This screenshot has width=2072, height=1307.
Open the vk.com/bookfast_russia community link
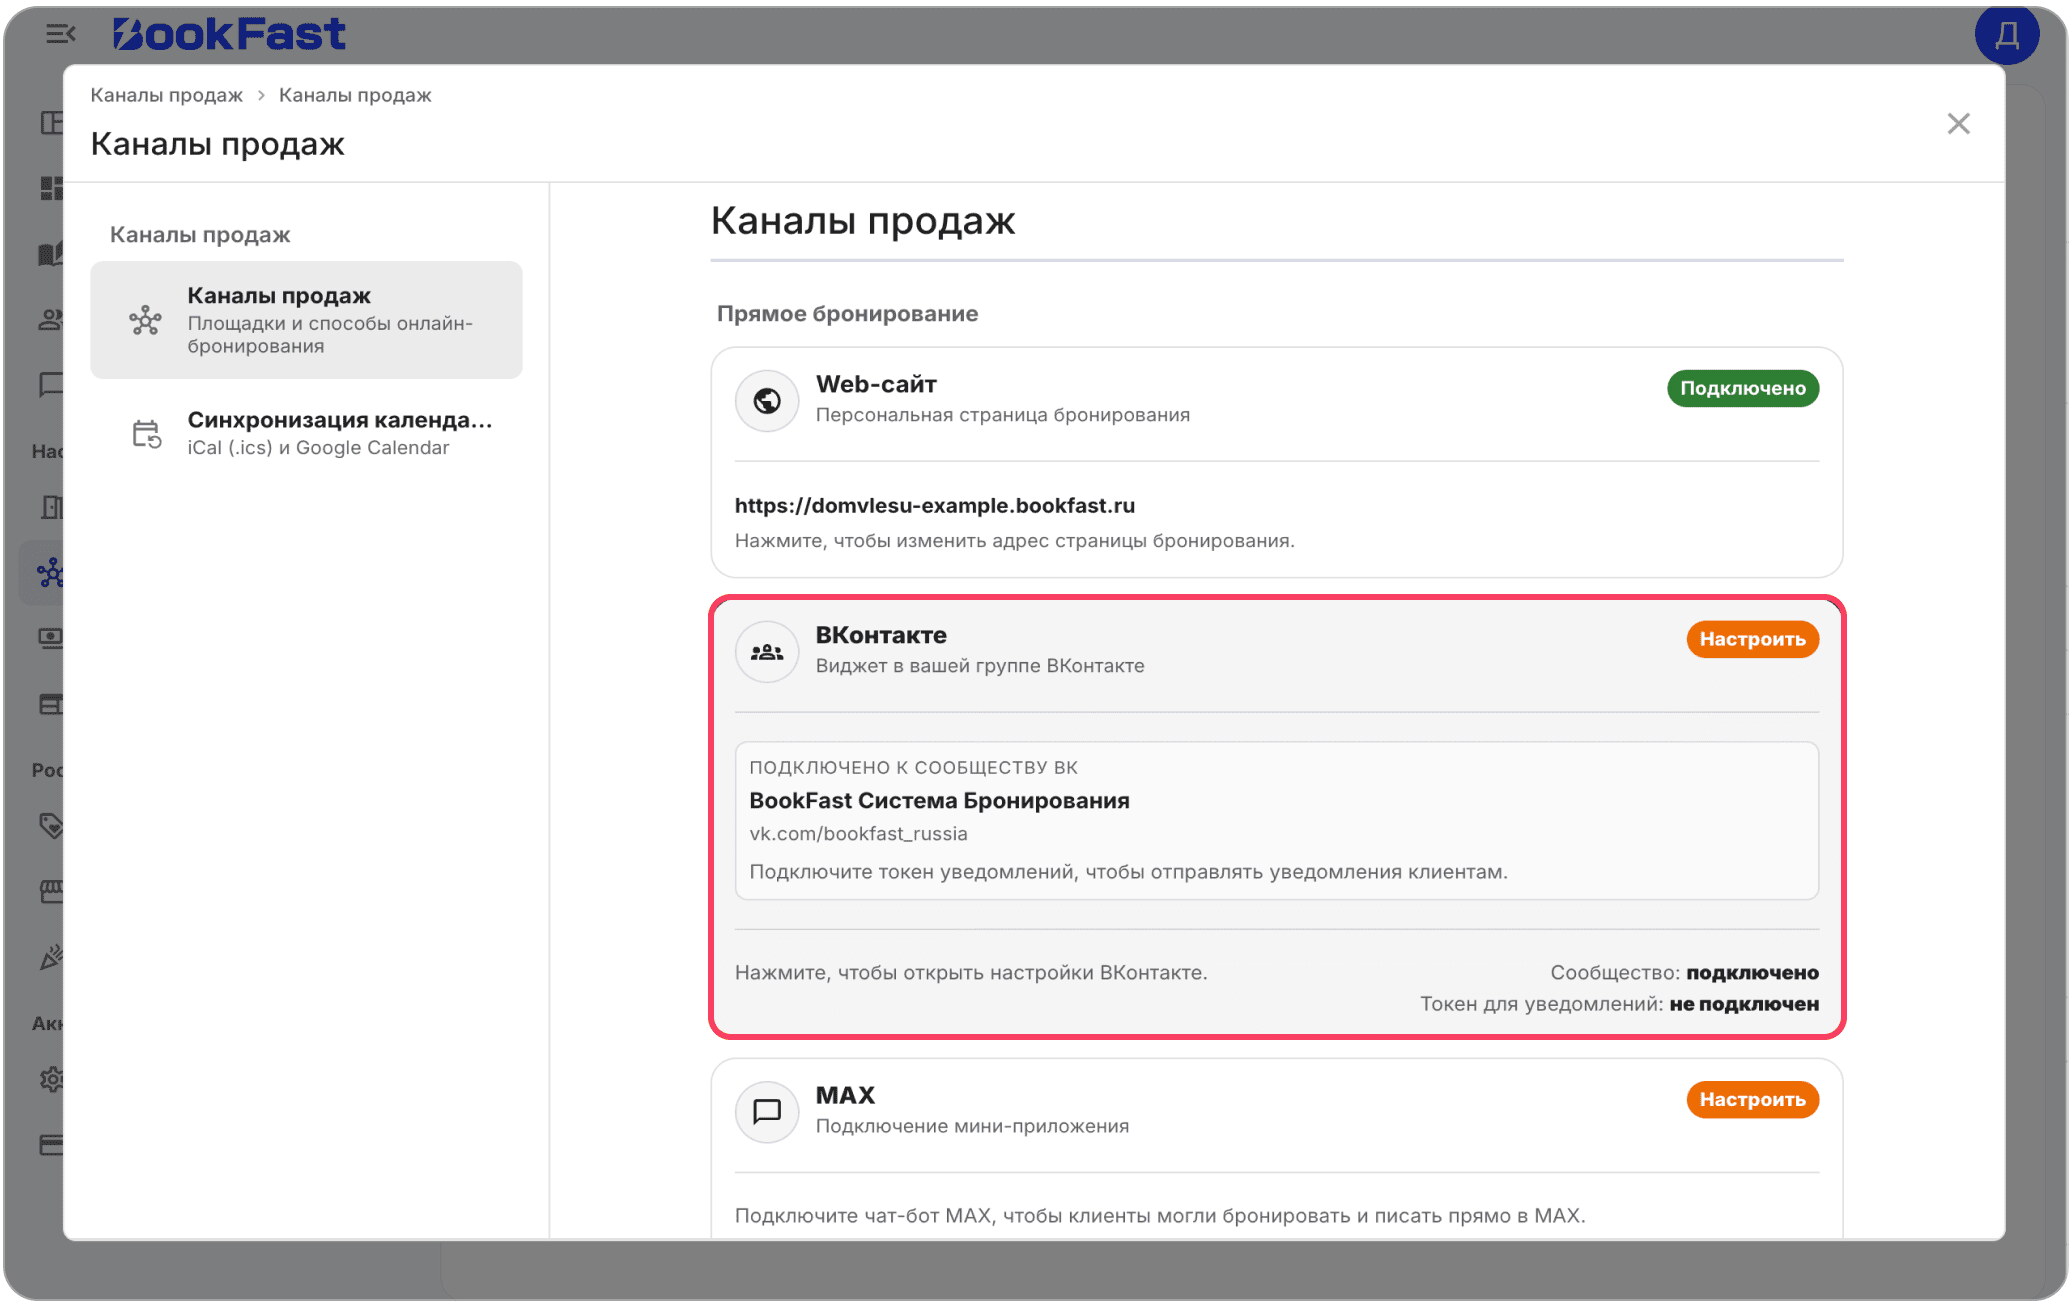click(x=858, y=834)
